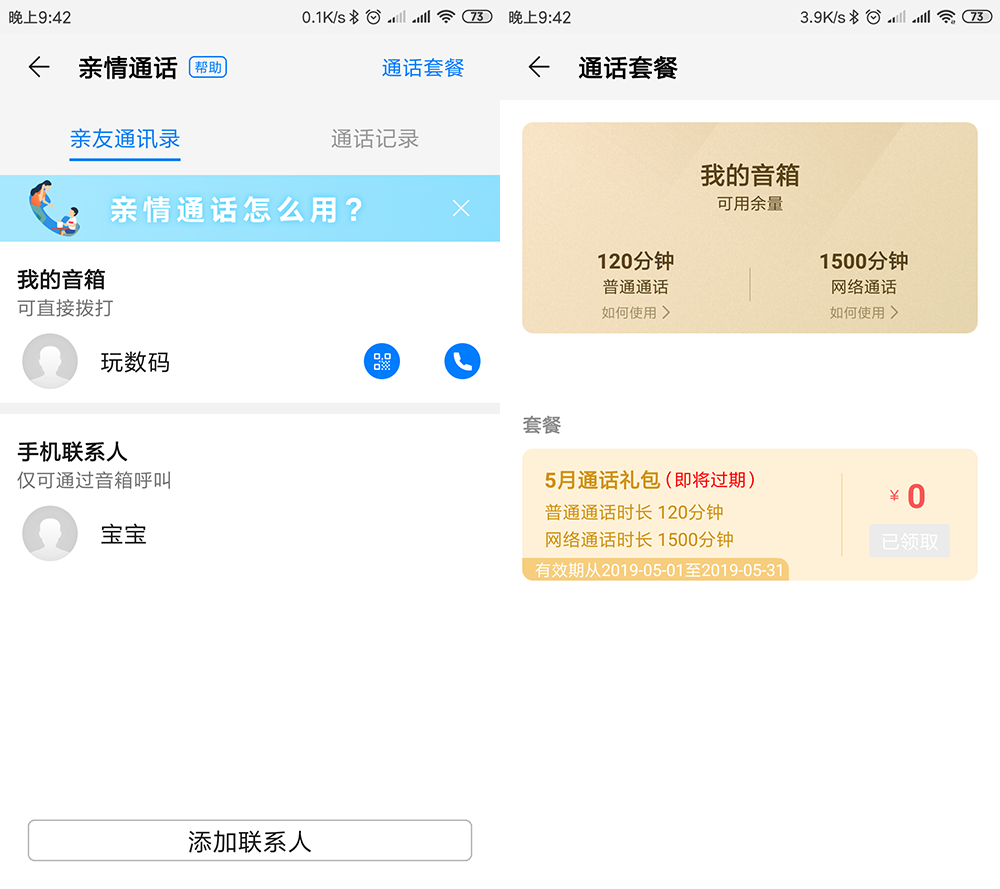Tap the battery indicator in the left status bar
This screenshot has height=889, width=1000.
[477, 17]
